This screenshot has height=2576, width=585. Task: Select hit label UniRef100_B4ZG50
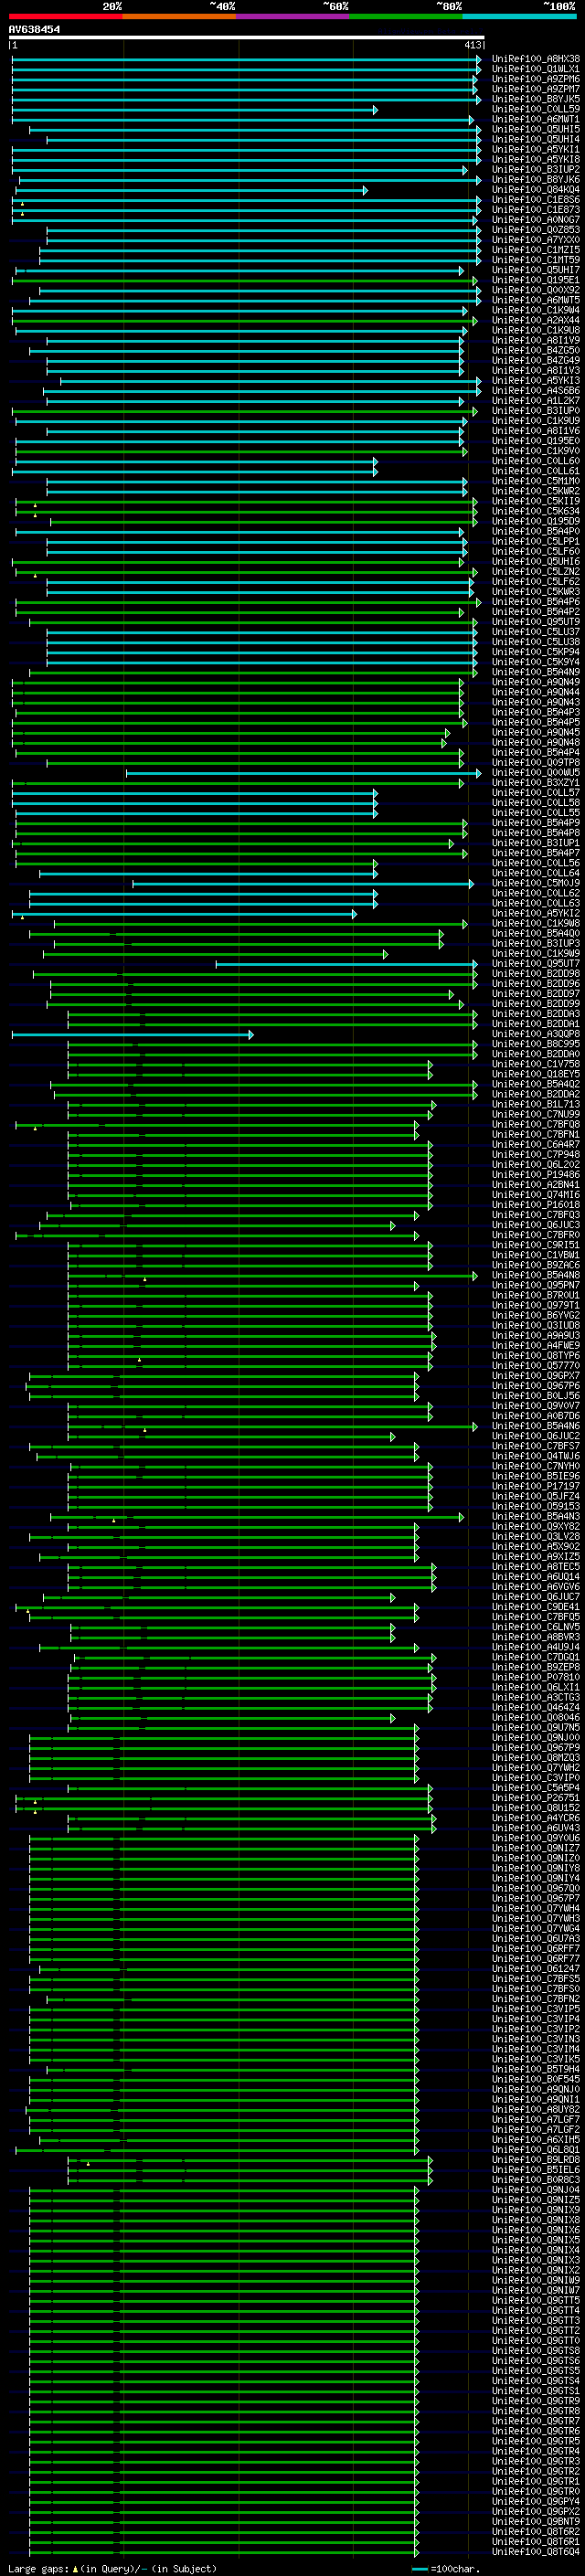(536, 351)
